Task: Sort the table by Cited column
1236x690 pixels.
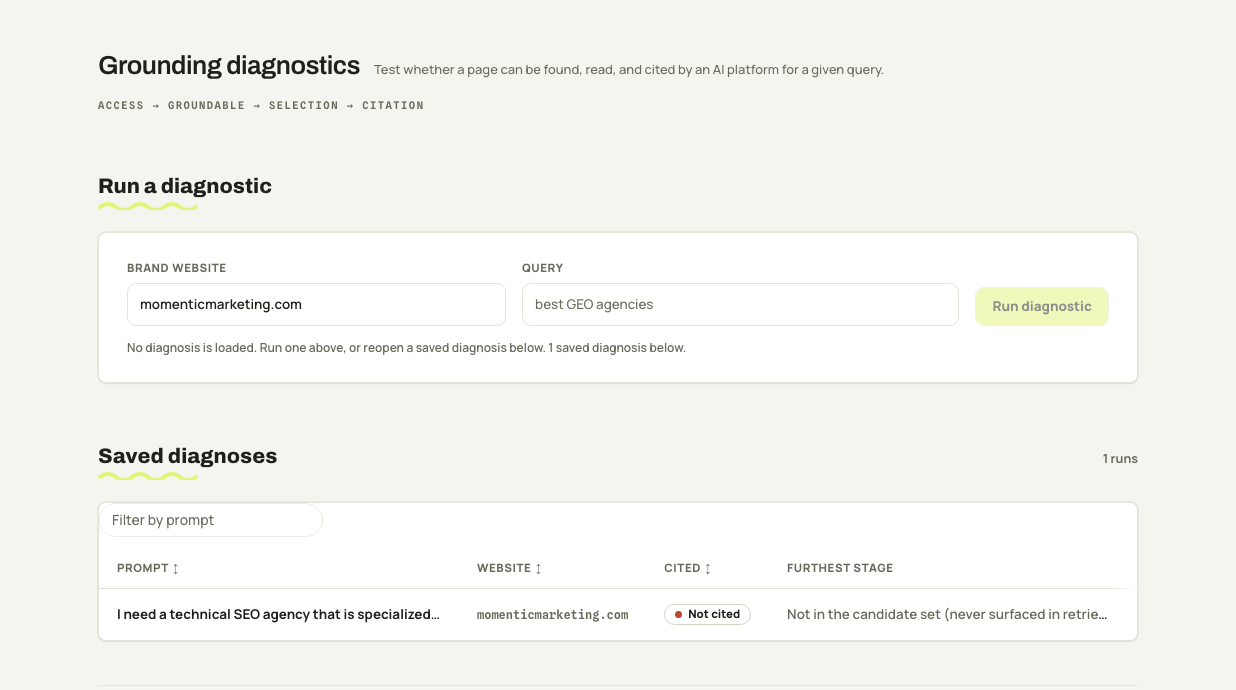Action: [x=688, y=568]
